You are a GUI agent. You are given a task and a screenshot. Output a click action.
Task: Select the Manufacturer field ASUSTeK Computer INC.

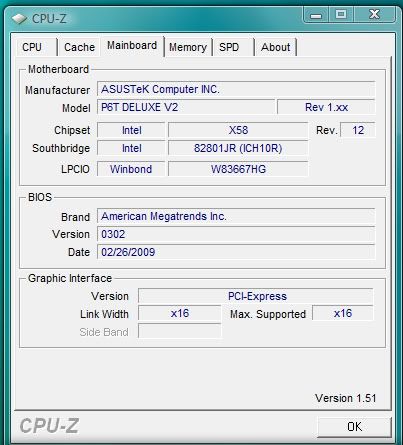pos(236,89)
